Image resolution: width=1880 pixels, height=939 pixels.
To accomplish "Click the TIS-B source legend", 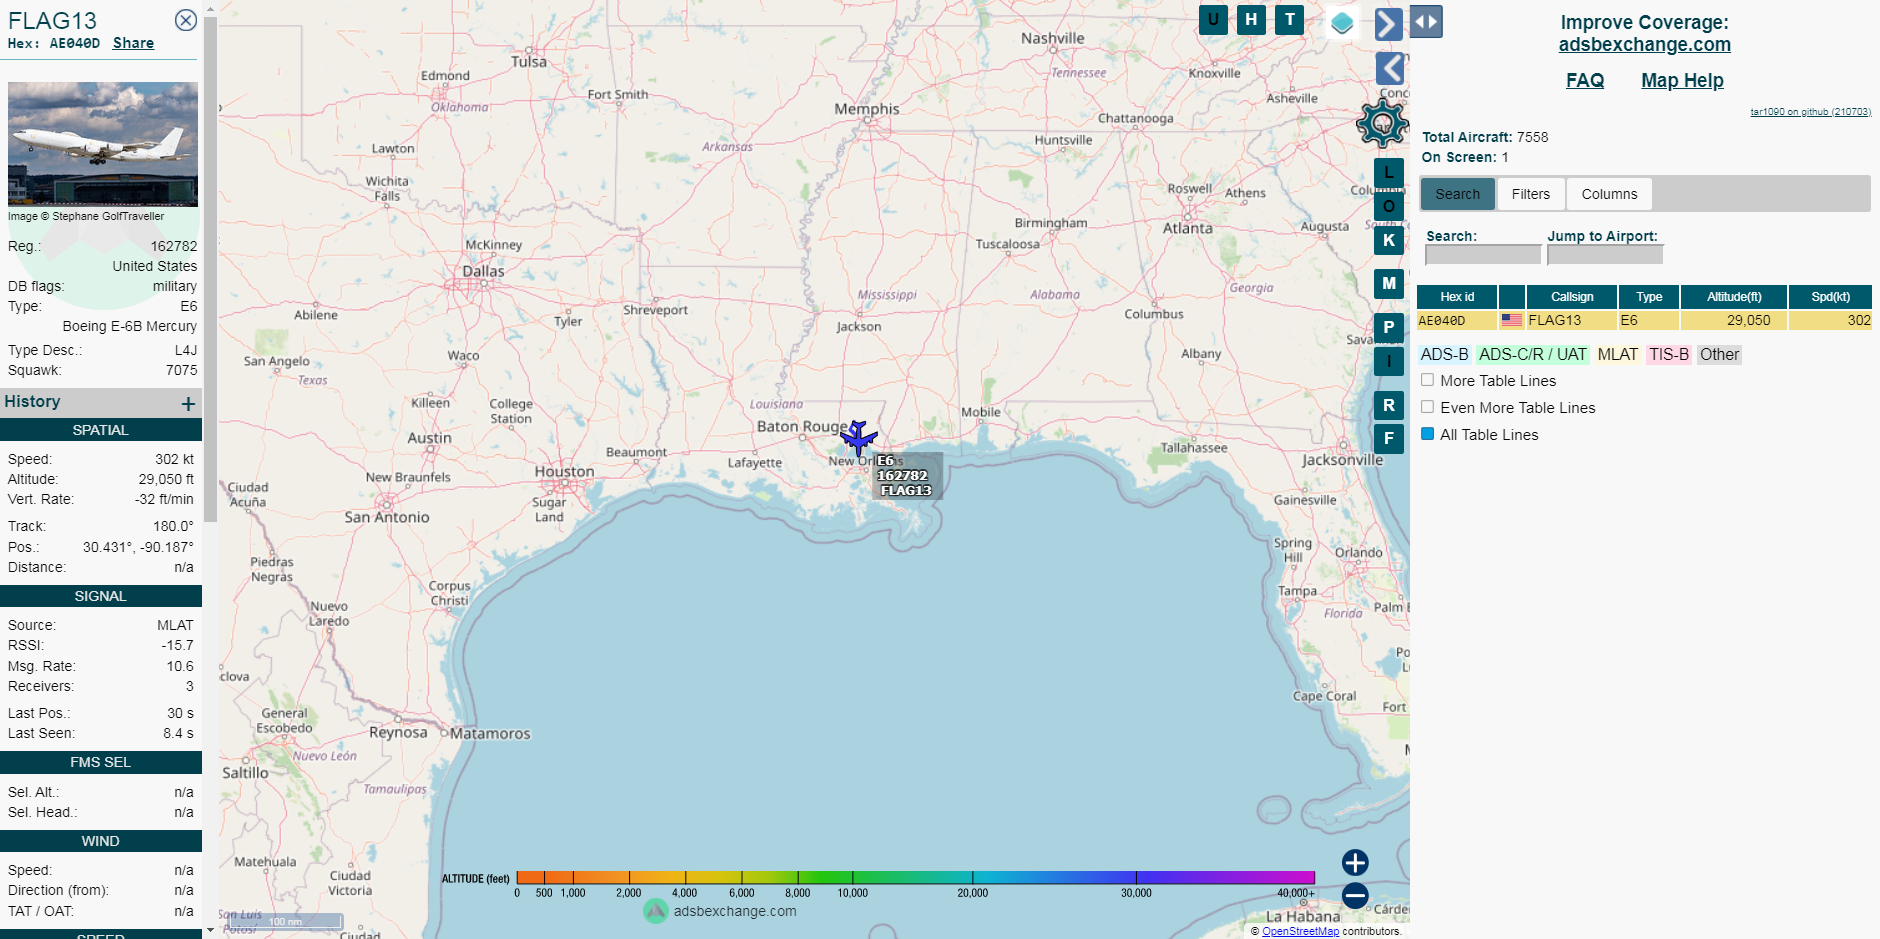I will tap(1668, 354).
